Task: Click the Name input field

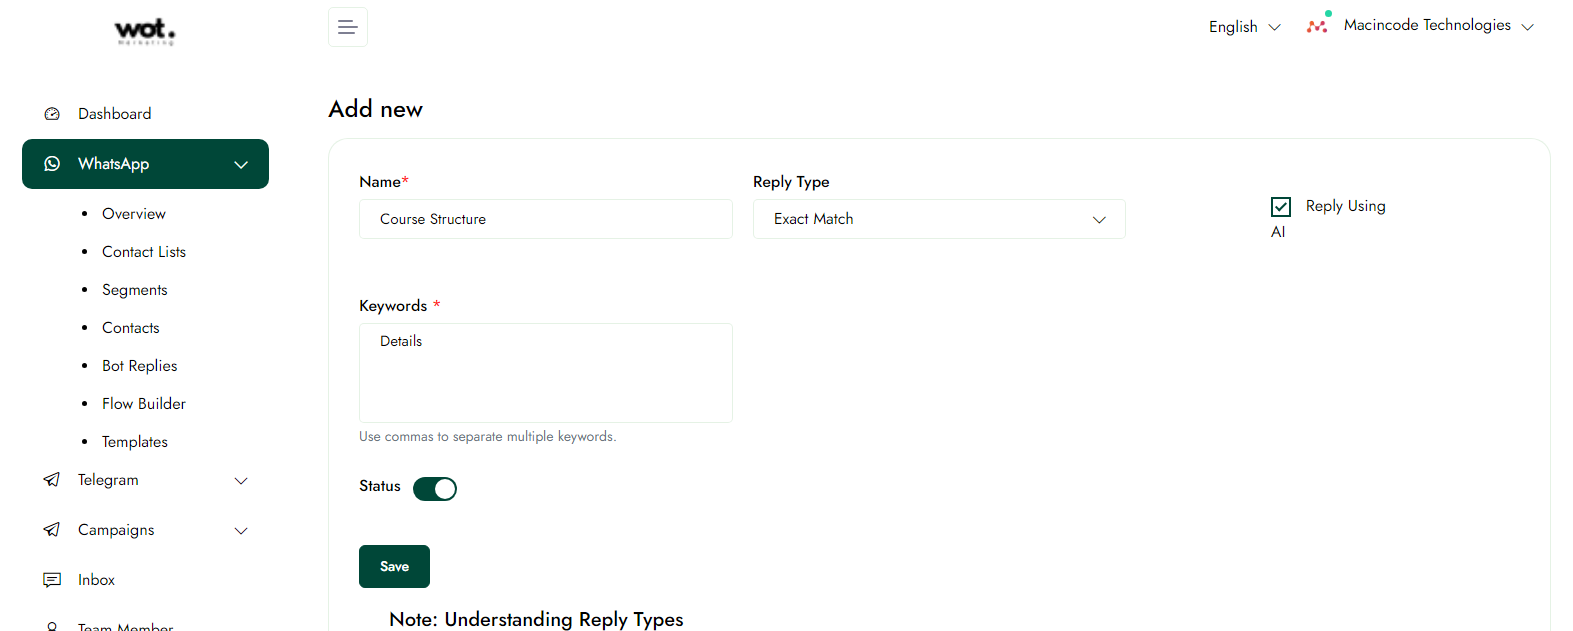Action: pyautogui.click(x=545, y=219)
